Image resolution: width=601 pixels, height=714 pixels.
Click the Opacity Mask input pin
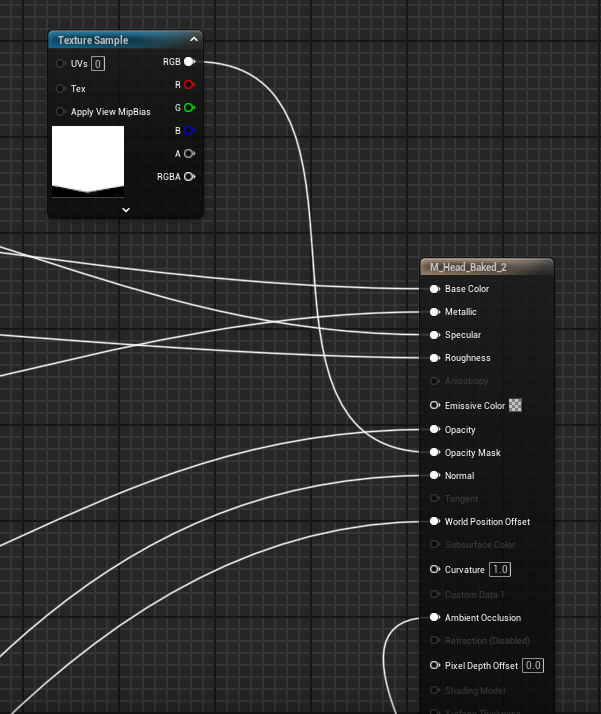(x=434, y=453)
